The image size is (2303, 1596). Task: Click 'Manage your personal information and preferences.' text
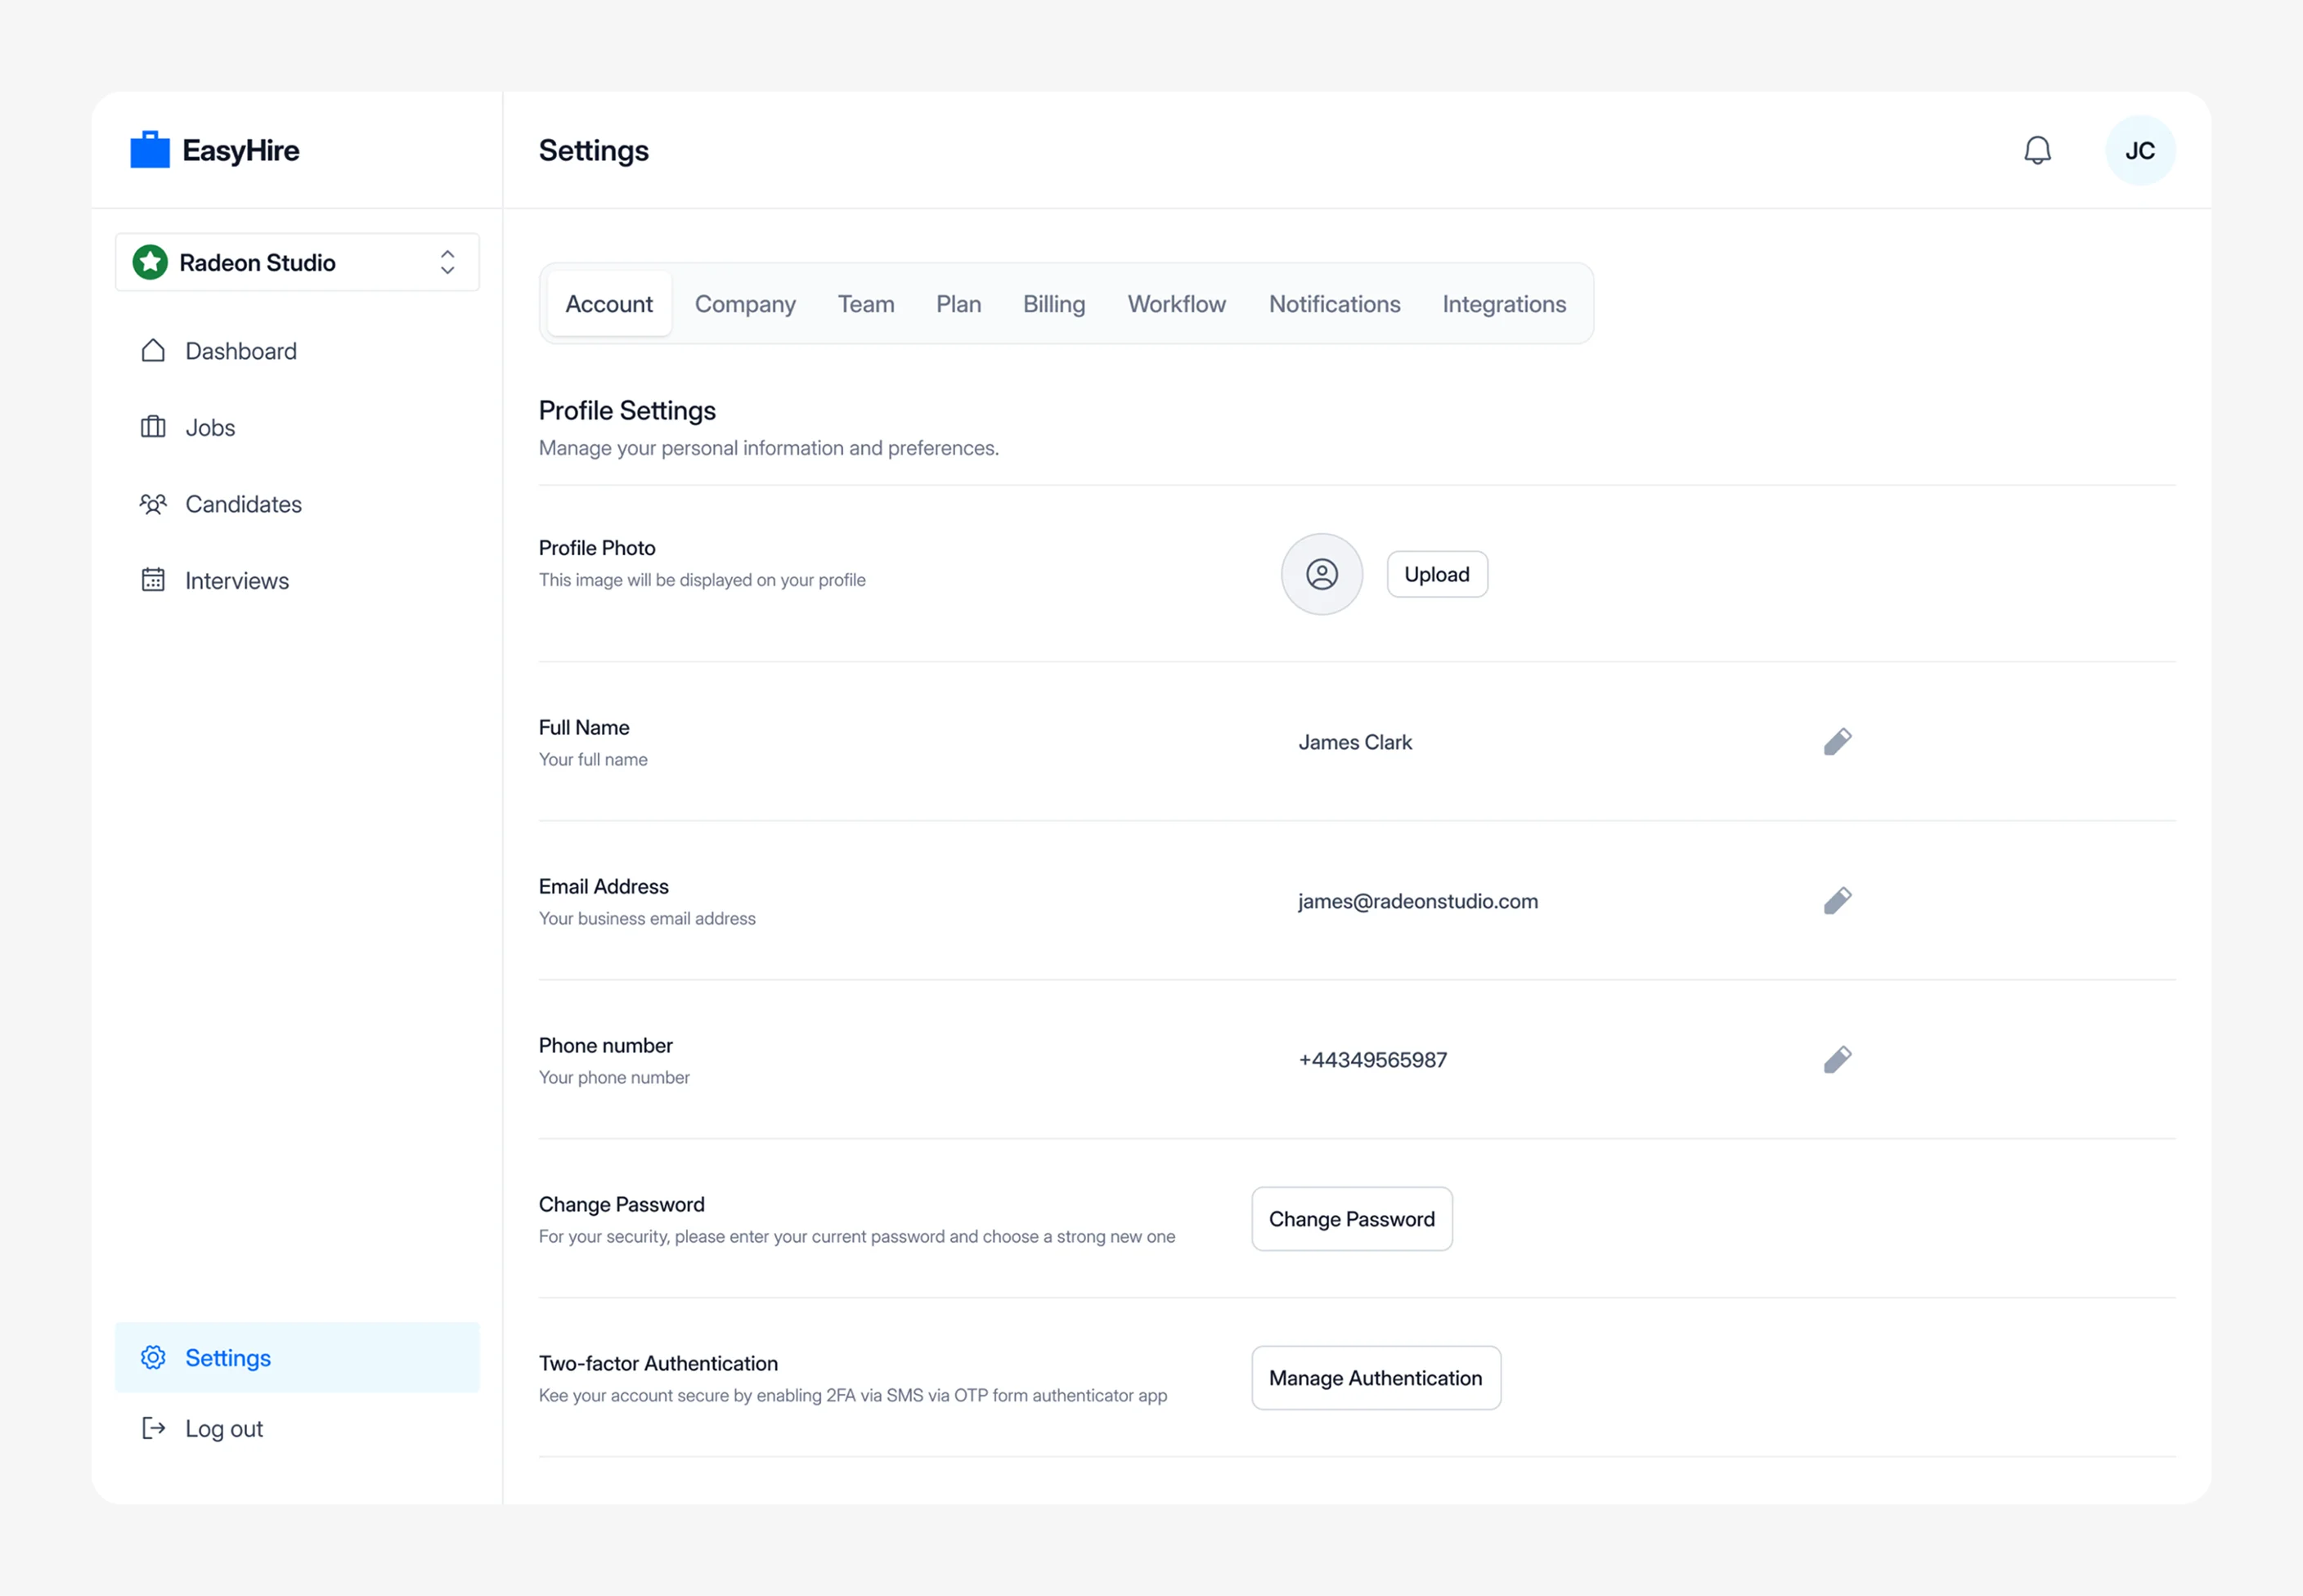769,448
